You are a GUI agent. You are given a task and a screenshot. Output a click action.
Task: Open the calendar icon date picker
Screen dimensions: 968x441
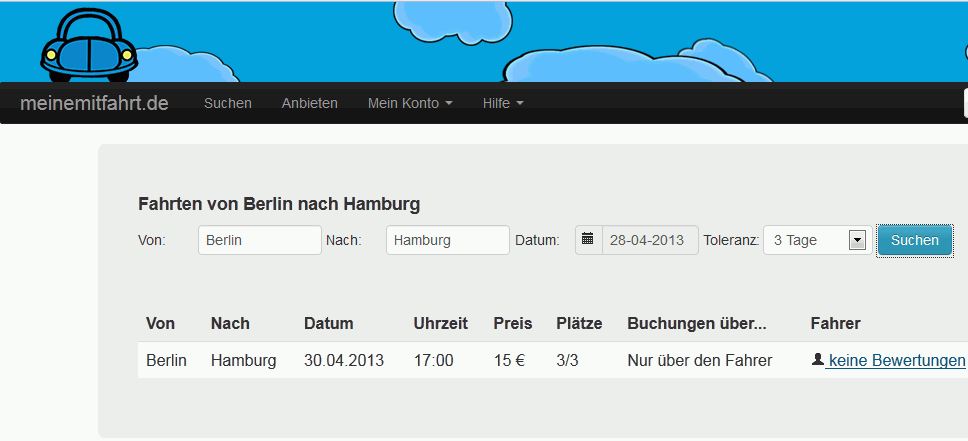(588, 240)
